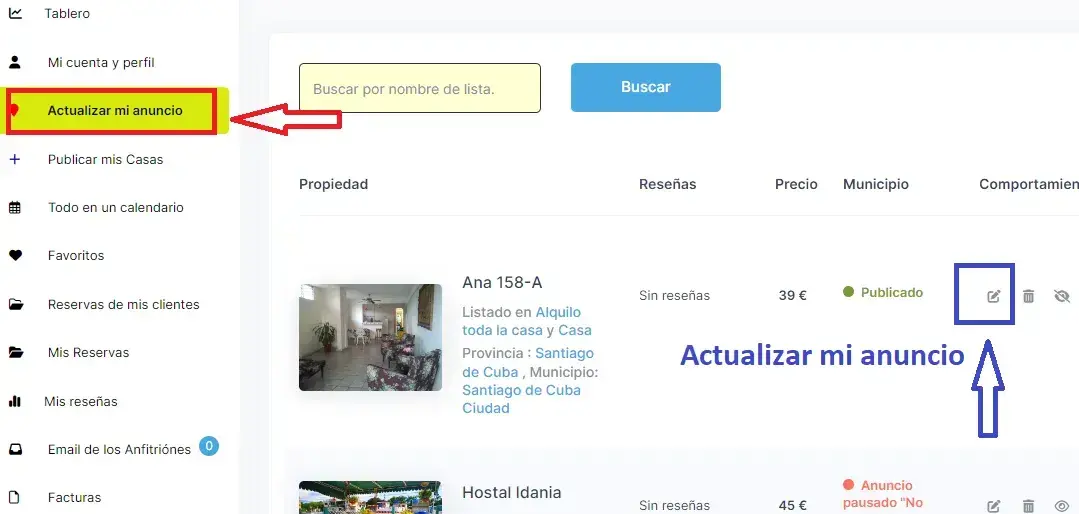Follow the Alquilo toda la casa link
The width and height of the screenshot is (1079, 514).
pyautogui.click(x=522, y=321)
